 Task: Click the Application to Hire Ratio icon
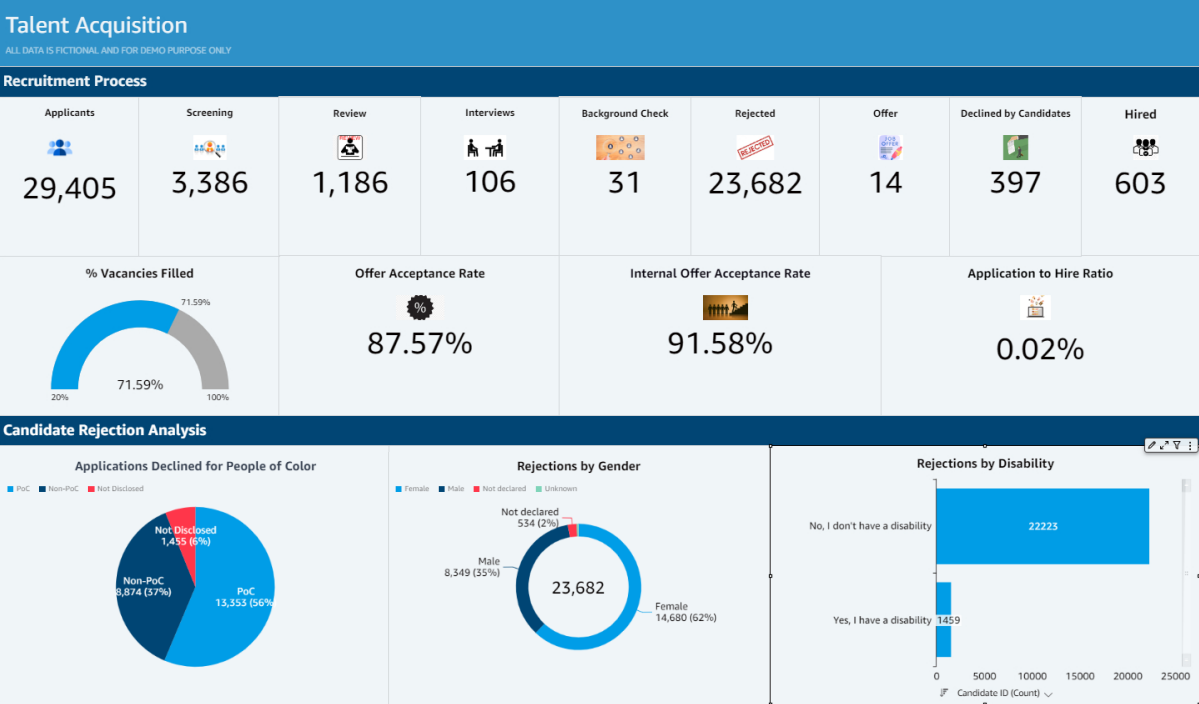[1035, 307]
